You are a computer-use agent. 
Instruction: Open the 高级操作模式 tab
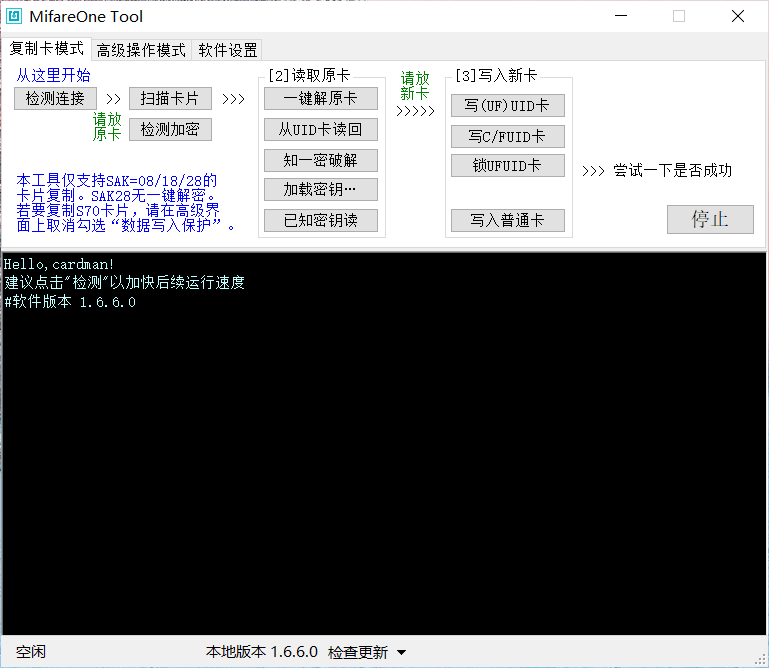click(141, 50)
